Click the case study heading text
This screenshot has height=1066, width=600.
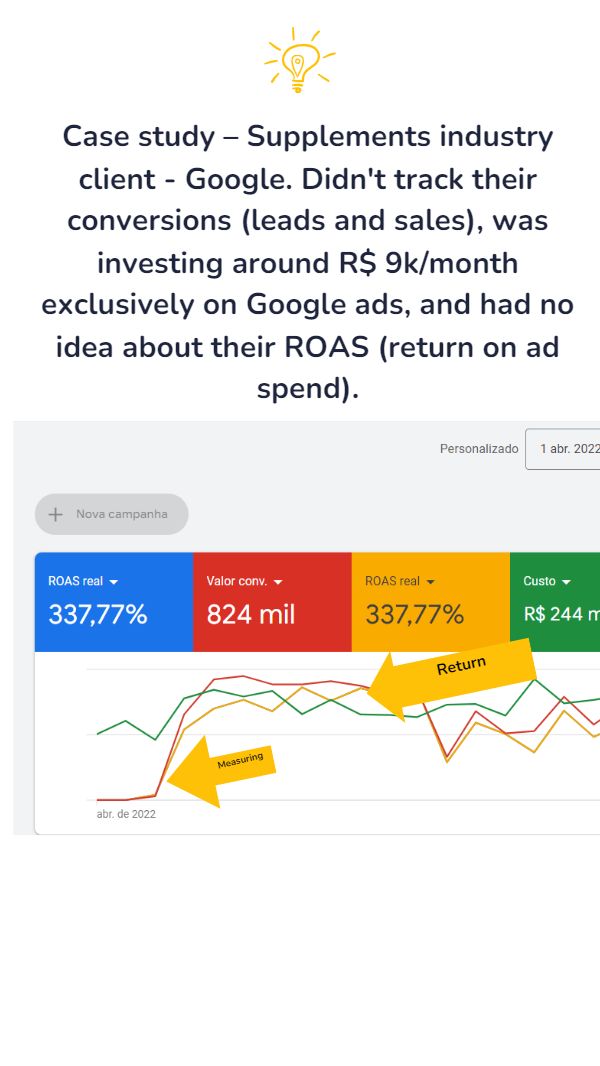point(308,262)
